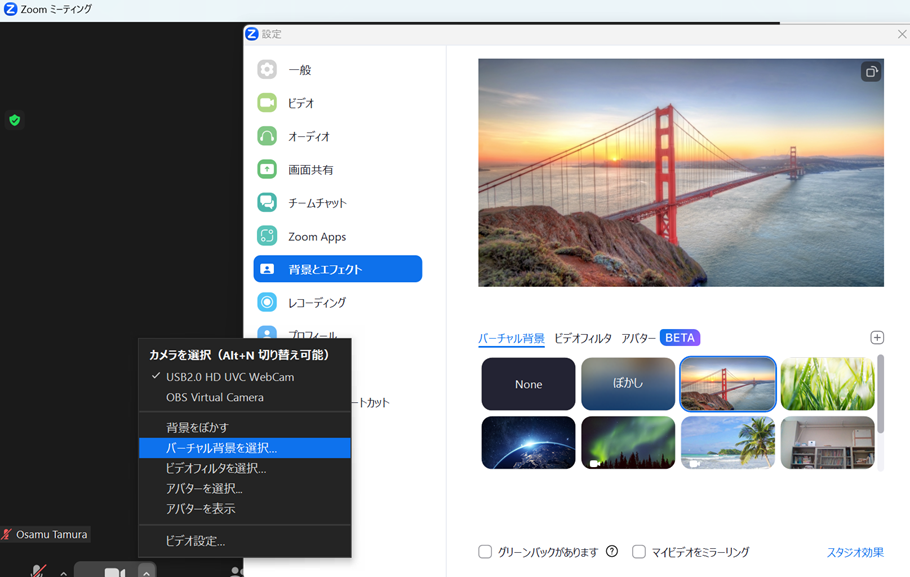Open the ビデオ settings section
This screenshot has width=910, height=577.
coord(300,103)
